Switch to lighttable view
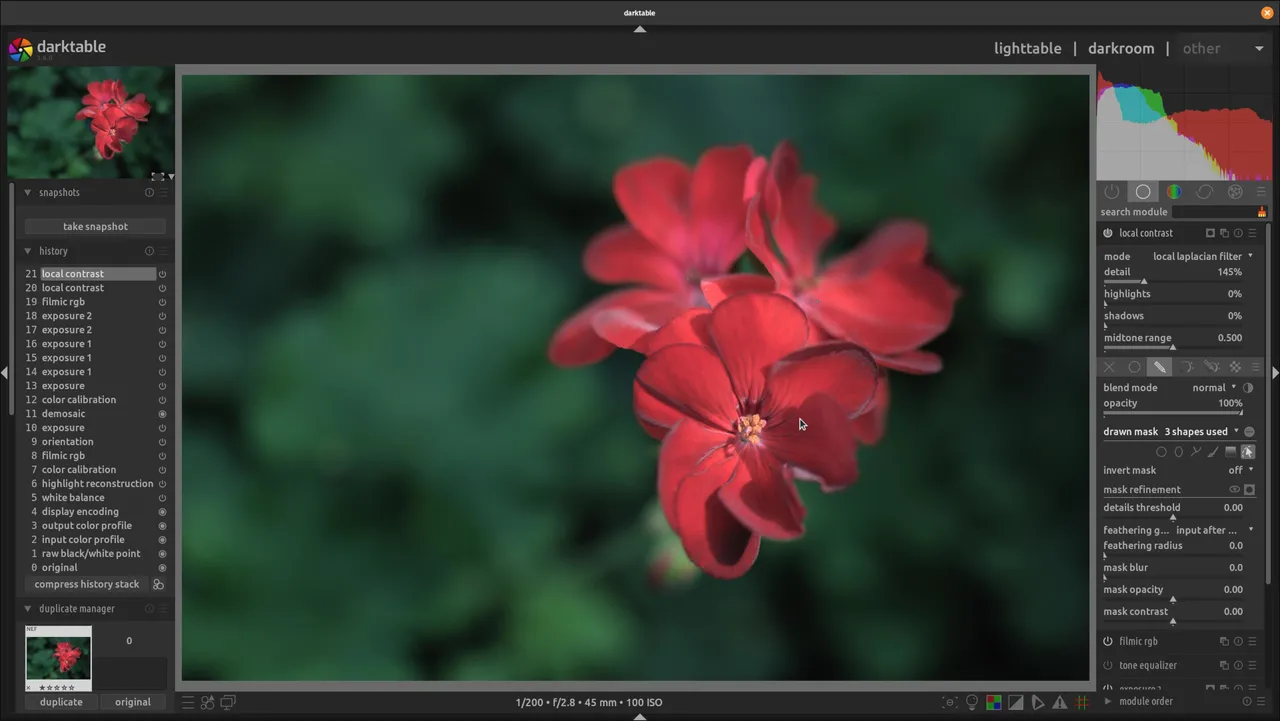1280x721 pixels. click(x=1027, y=48)
